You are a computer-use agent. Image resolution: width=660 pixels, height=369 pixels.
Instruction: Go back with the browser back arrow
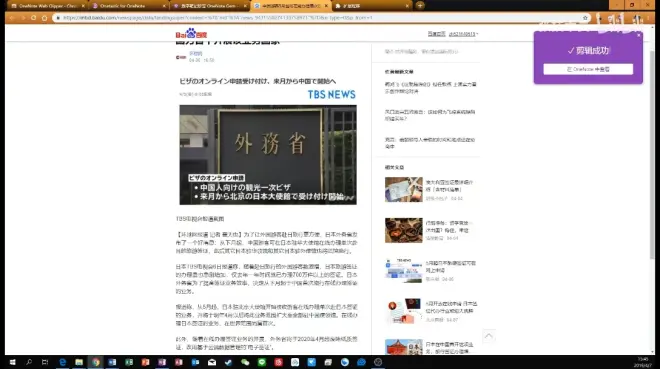(12, 18)
